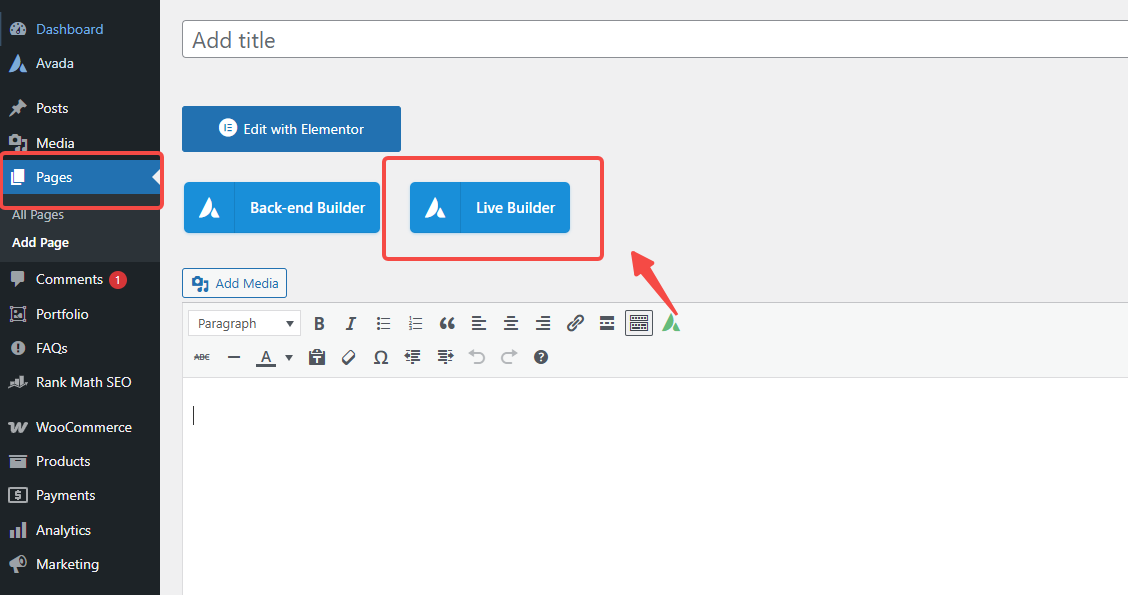Click the Live Builder button
This screenshot has width=1128, height=595.
tap(490, 208)
